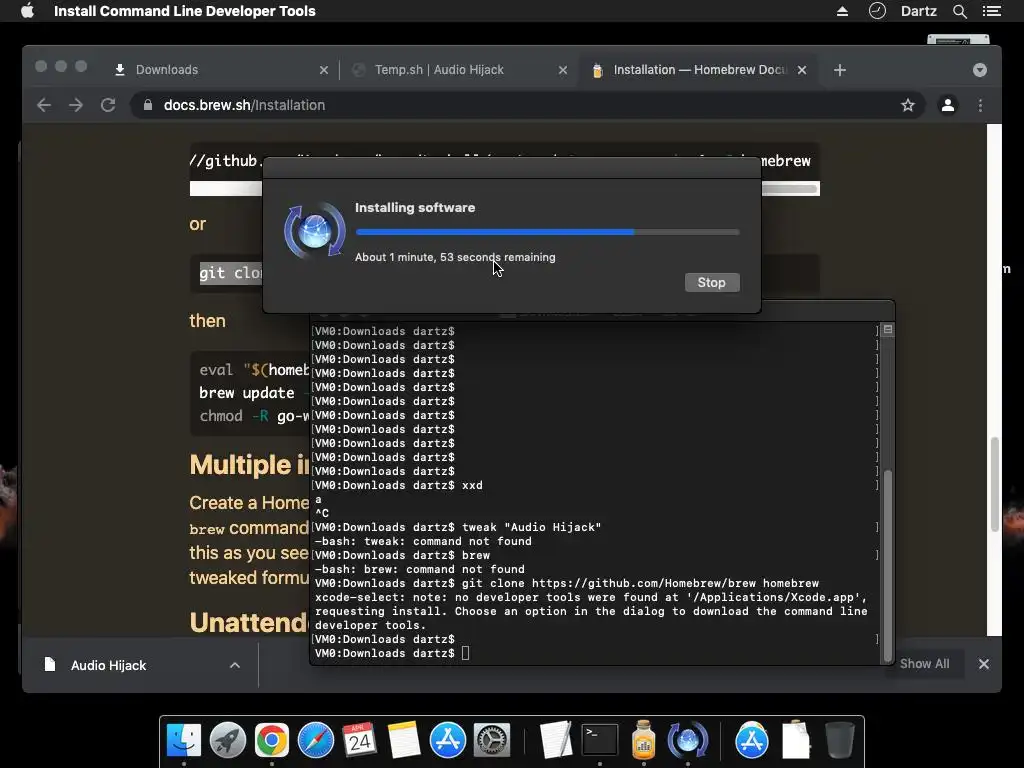This screenshot has width=1024, height=768.
Task: Click the Chrome page scrollbar
Action: click(x=995, y=484)
